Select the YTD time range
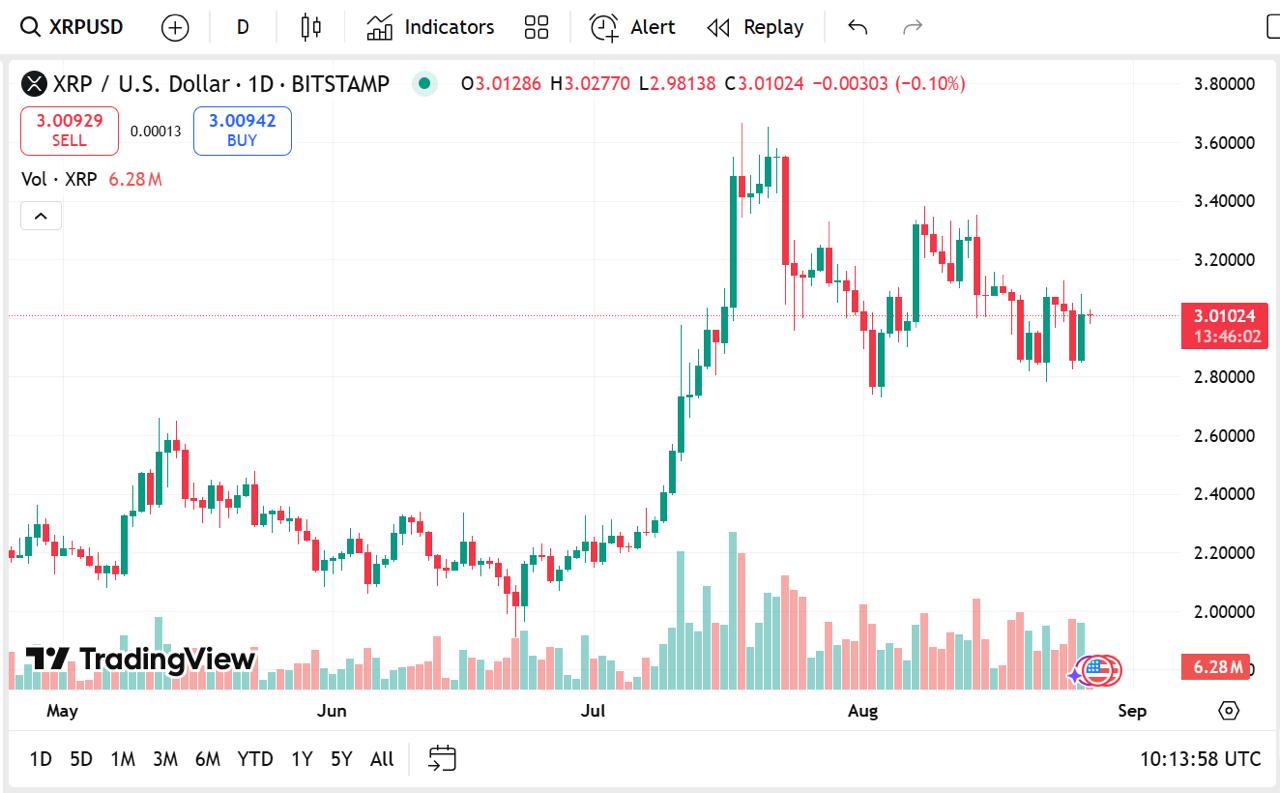Screen dimensions: 1280x793 (x=255, y=759)
